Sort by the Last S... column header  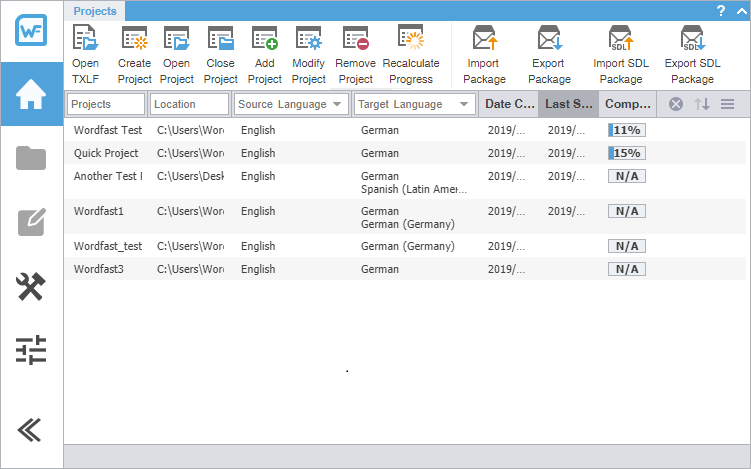[x=568, y=104]
